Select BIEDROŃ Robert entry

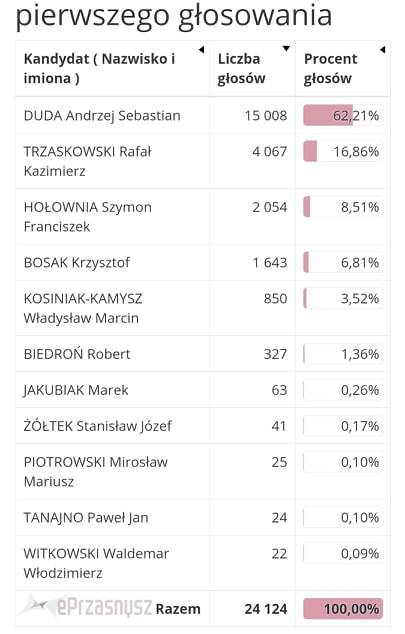pos(77,354)
